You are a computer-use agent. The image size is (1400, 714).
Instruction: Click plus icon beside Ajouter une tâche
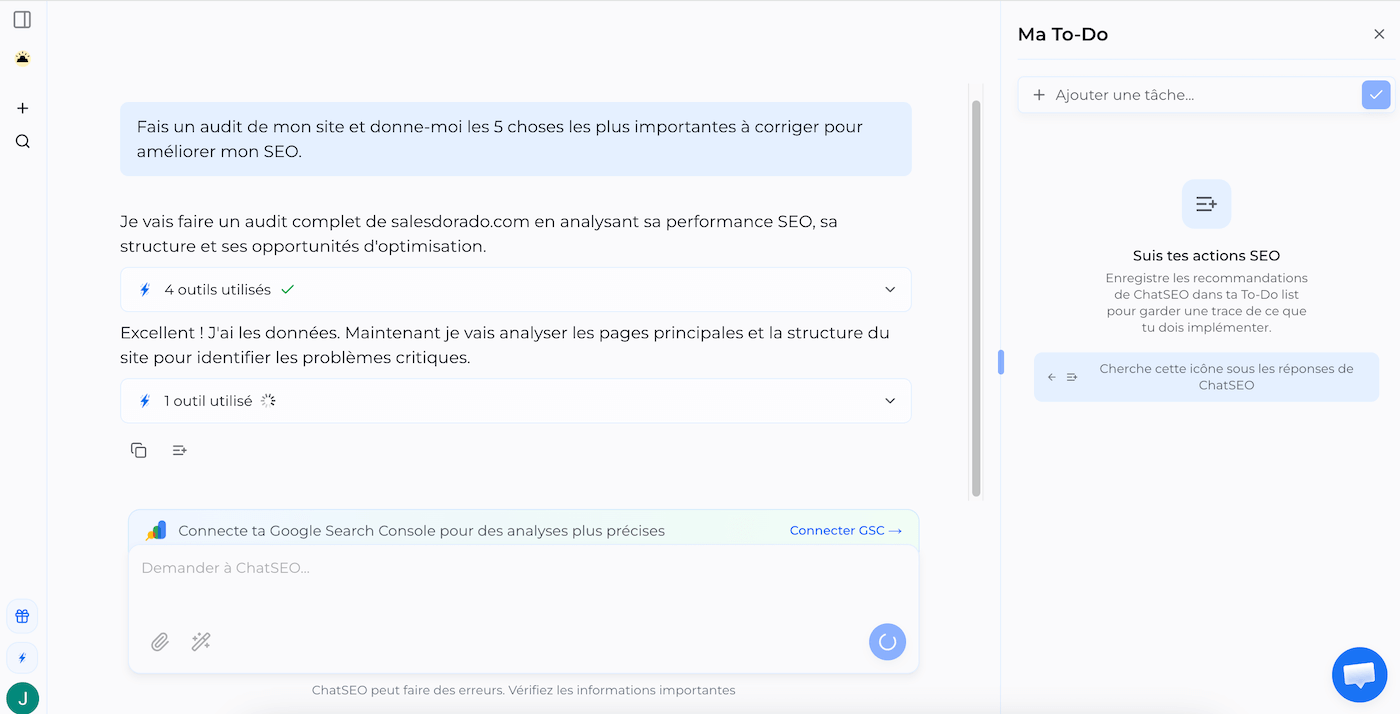coord(1039,95)
